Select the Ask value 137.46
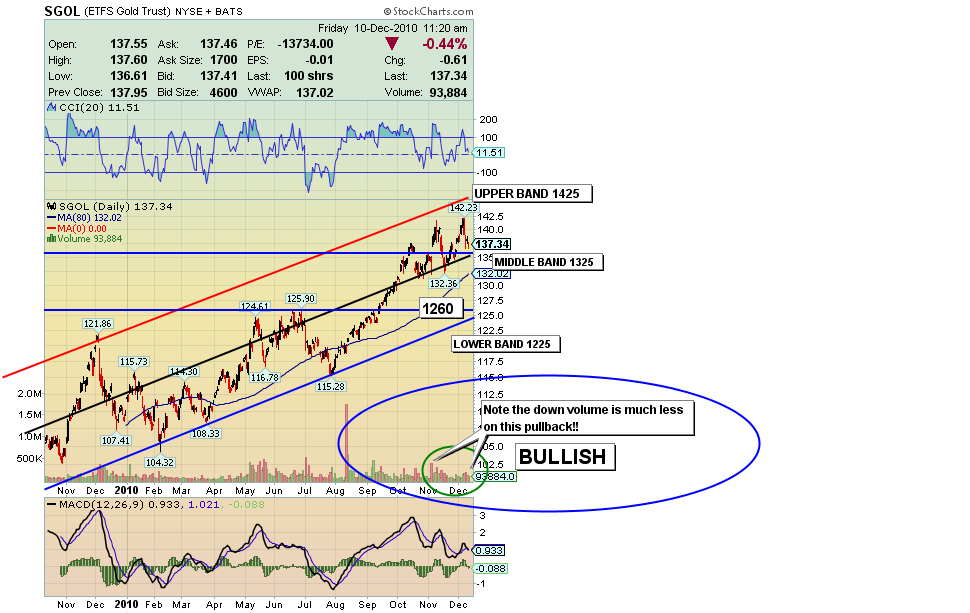This screenshot has height=613, width=970. click(x=218, y=44)
